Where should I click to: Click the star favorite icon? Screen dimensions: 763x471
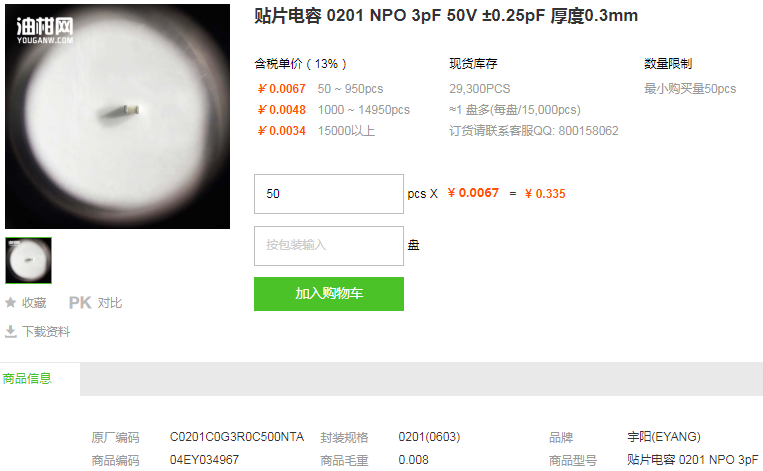(x=11, y=303)
